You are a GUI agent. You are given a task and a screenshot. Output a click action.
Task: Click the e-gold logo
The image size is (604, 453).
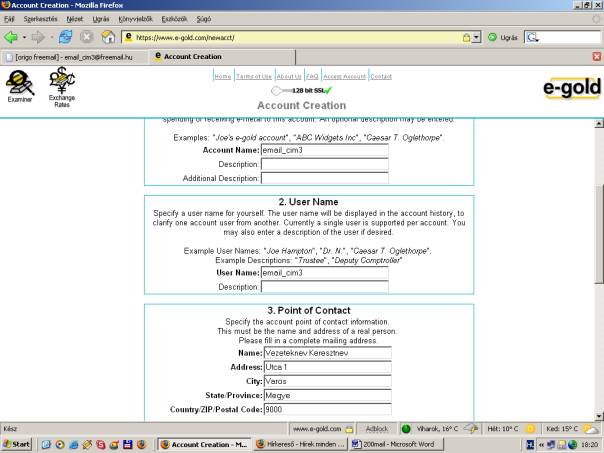(571, 89)
